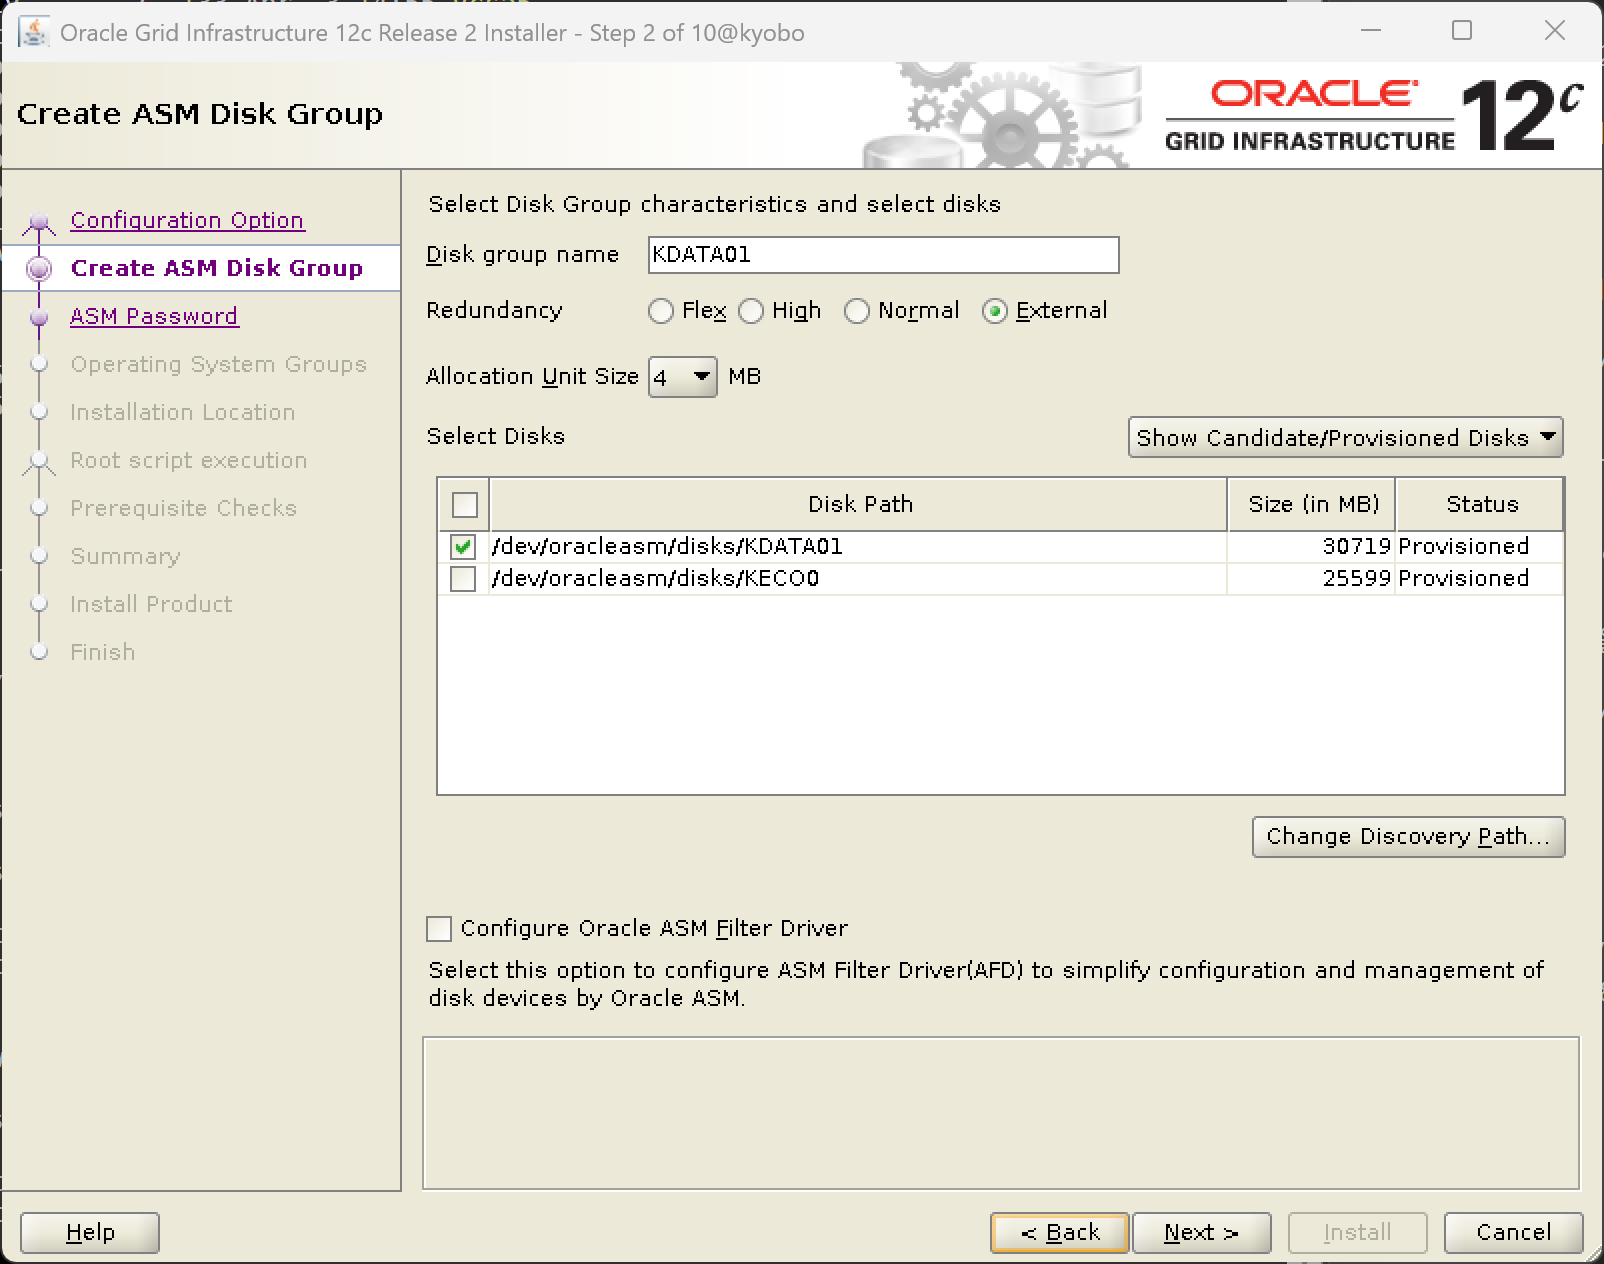Select External redundancy option
1604x1264 pixels.
tap(995, 312)
